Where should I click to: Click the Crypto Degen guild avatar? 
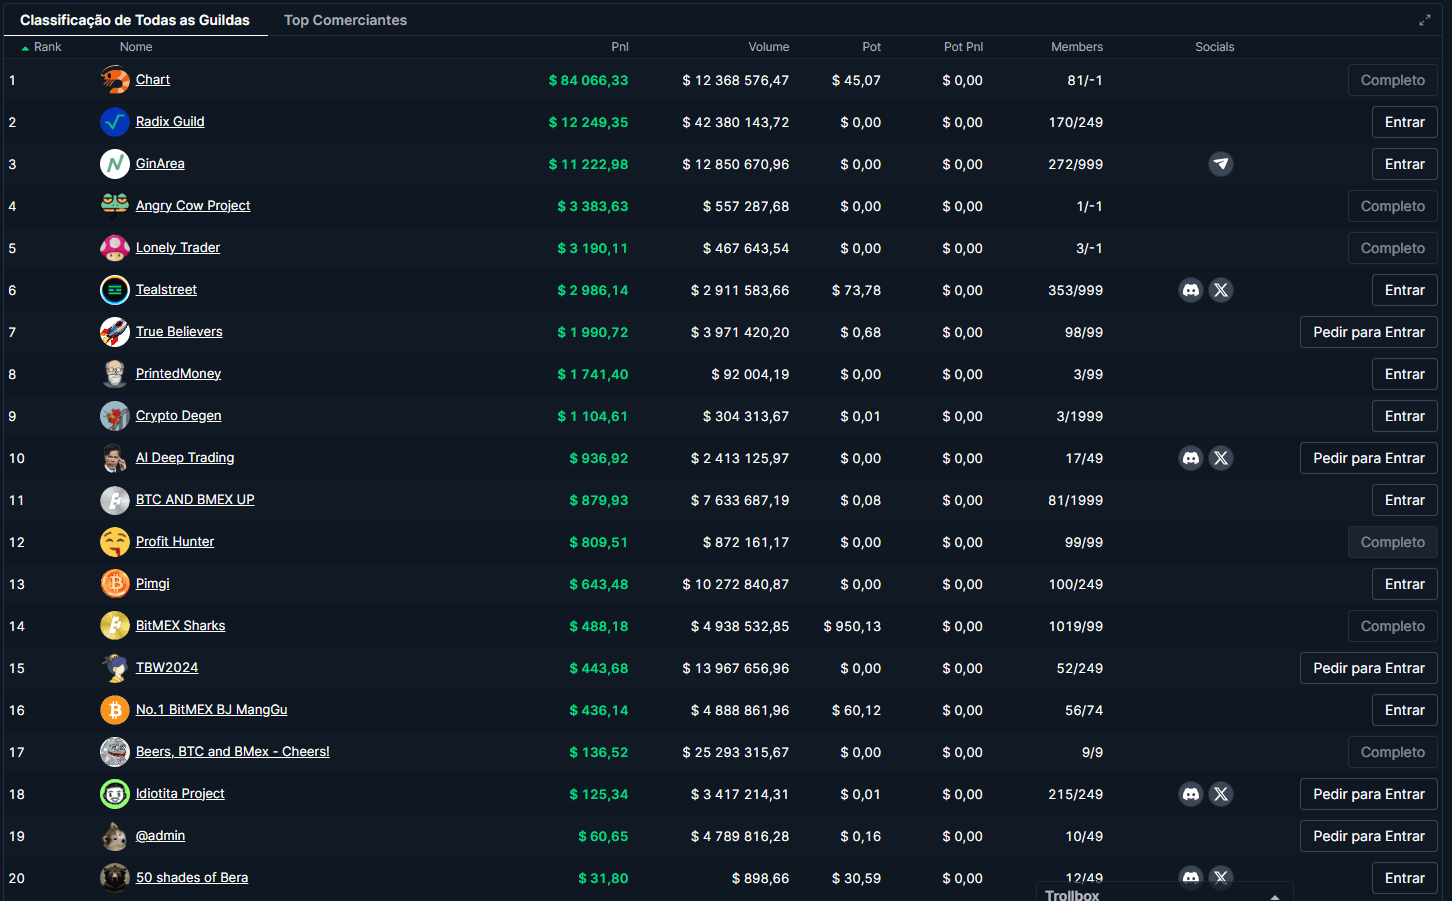(115, 416)
